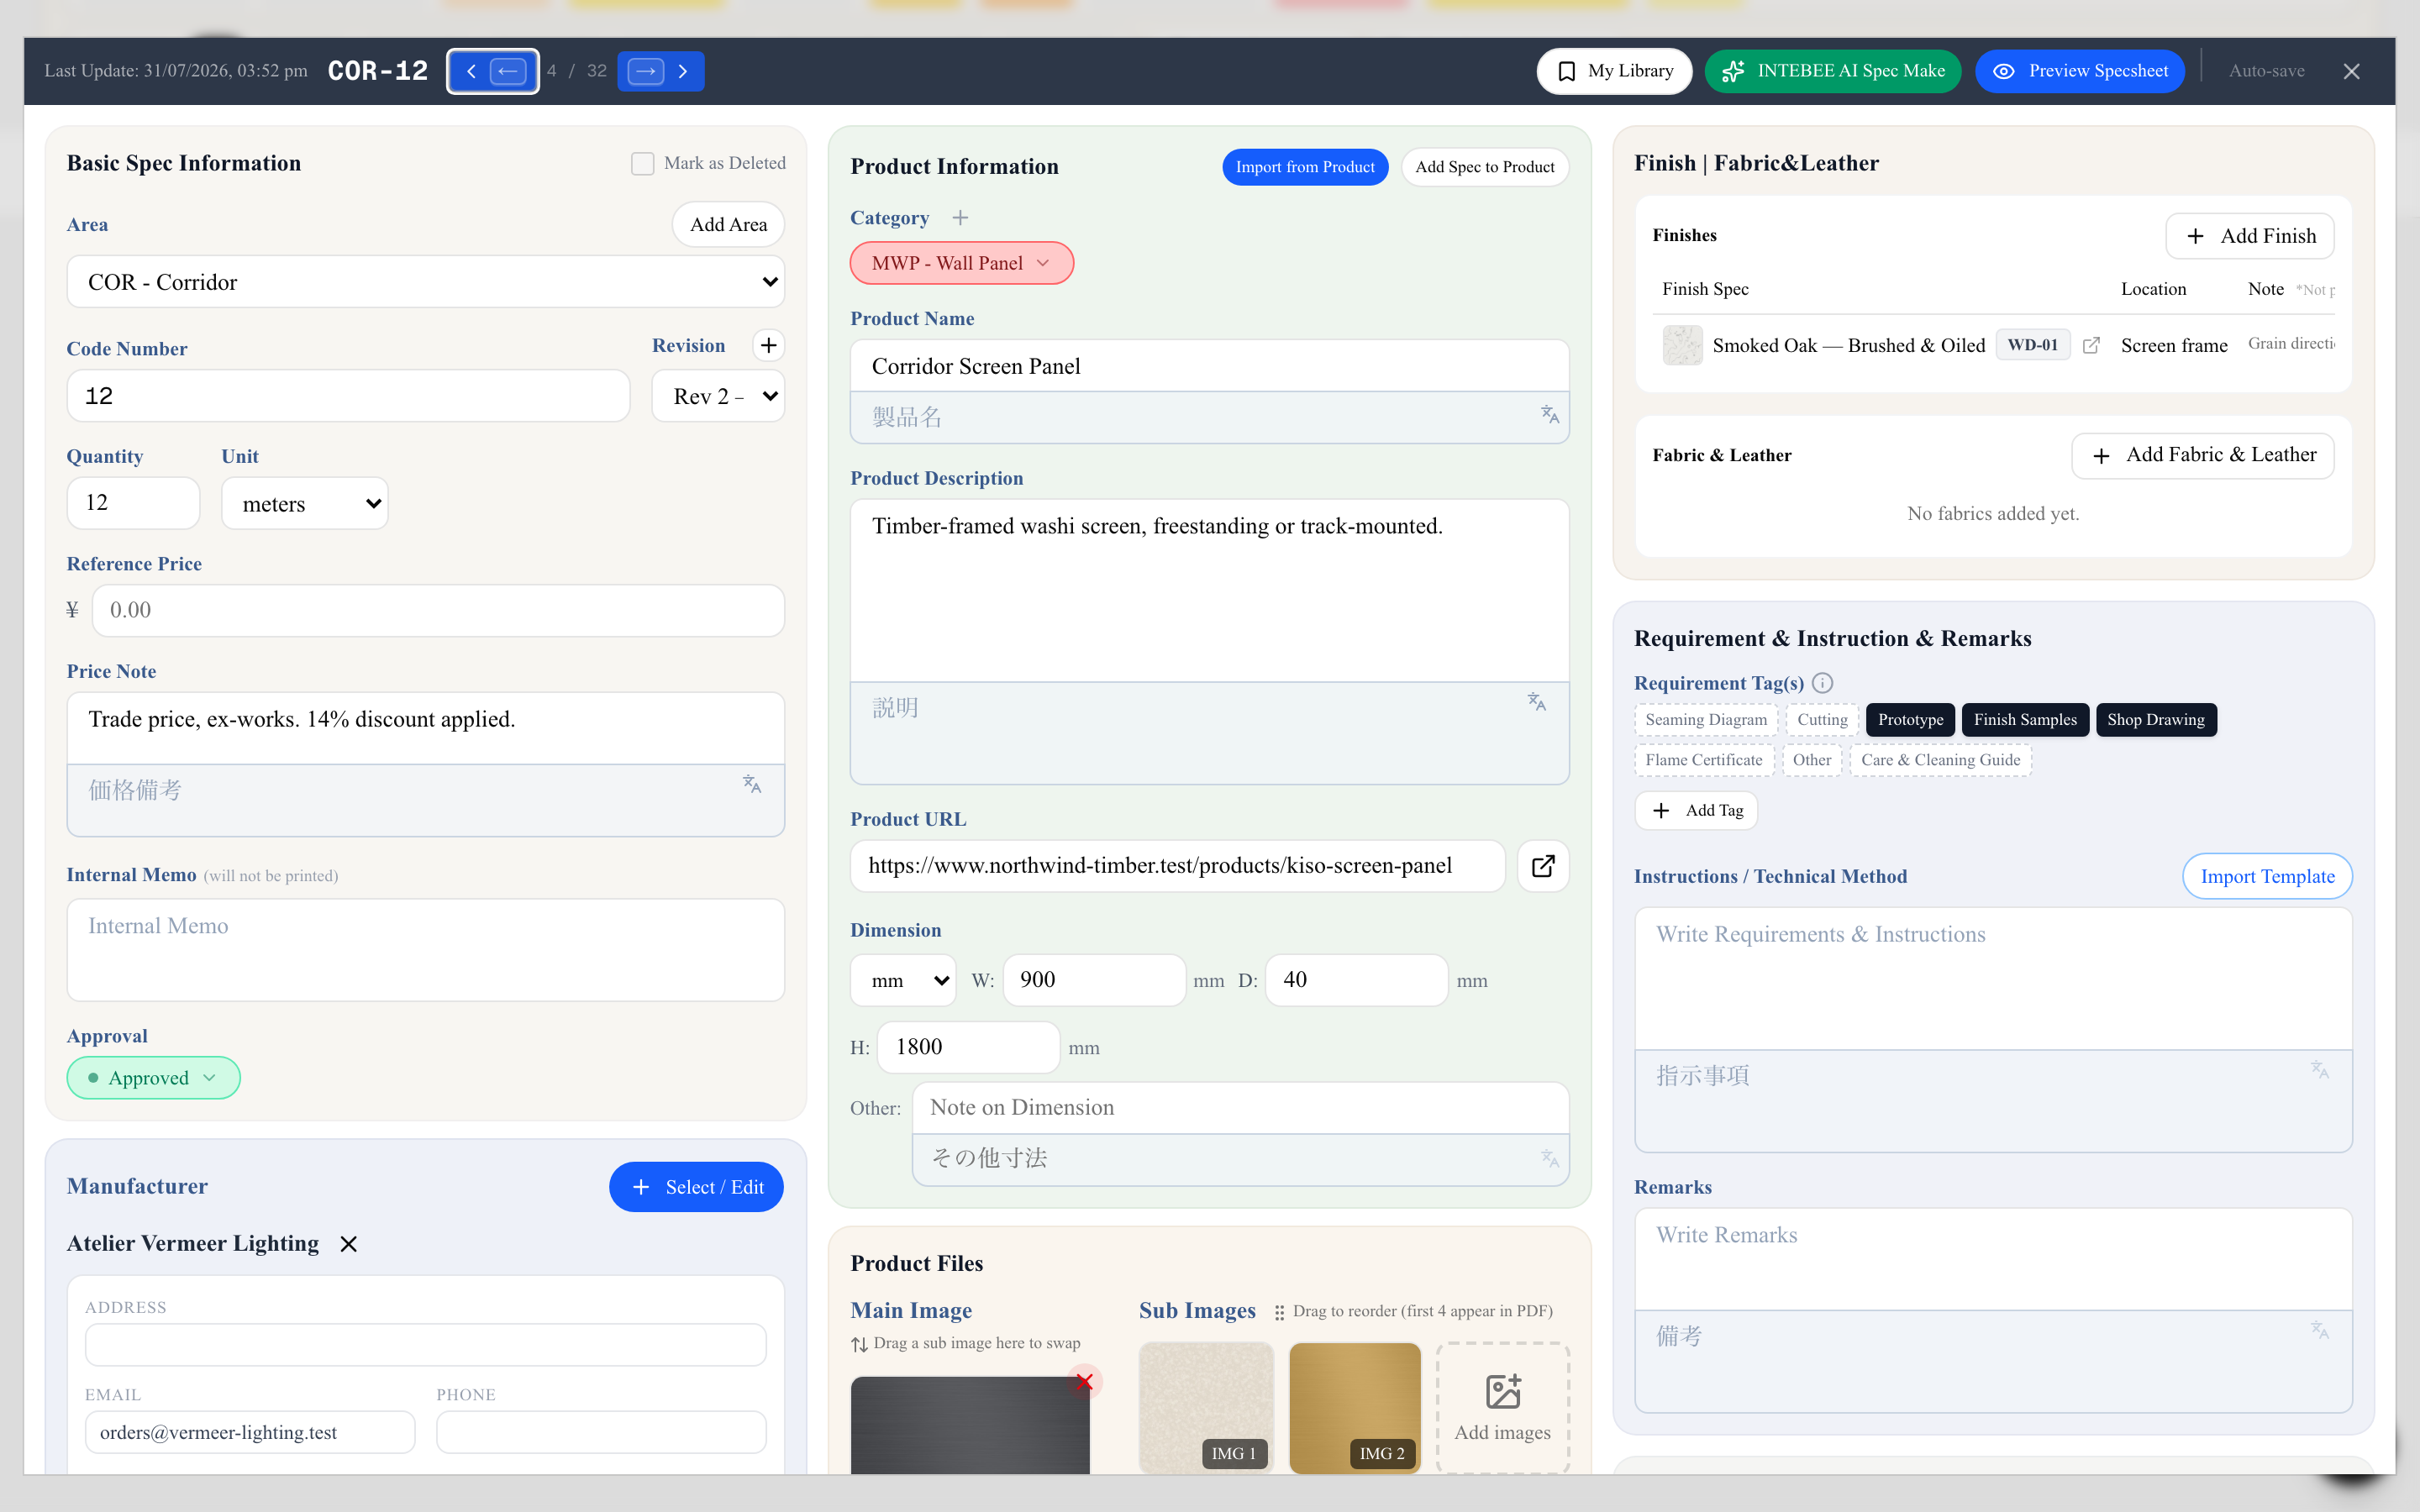The width and height of the screenshot is (2420, 1512).
Task: Add category using plus icon
Action: (x=960, y=218)
